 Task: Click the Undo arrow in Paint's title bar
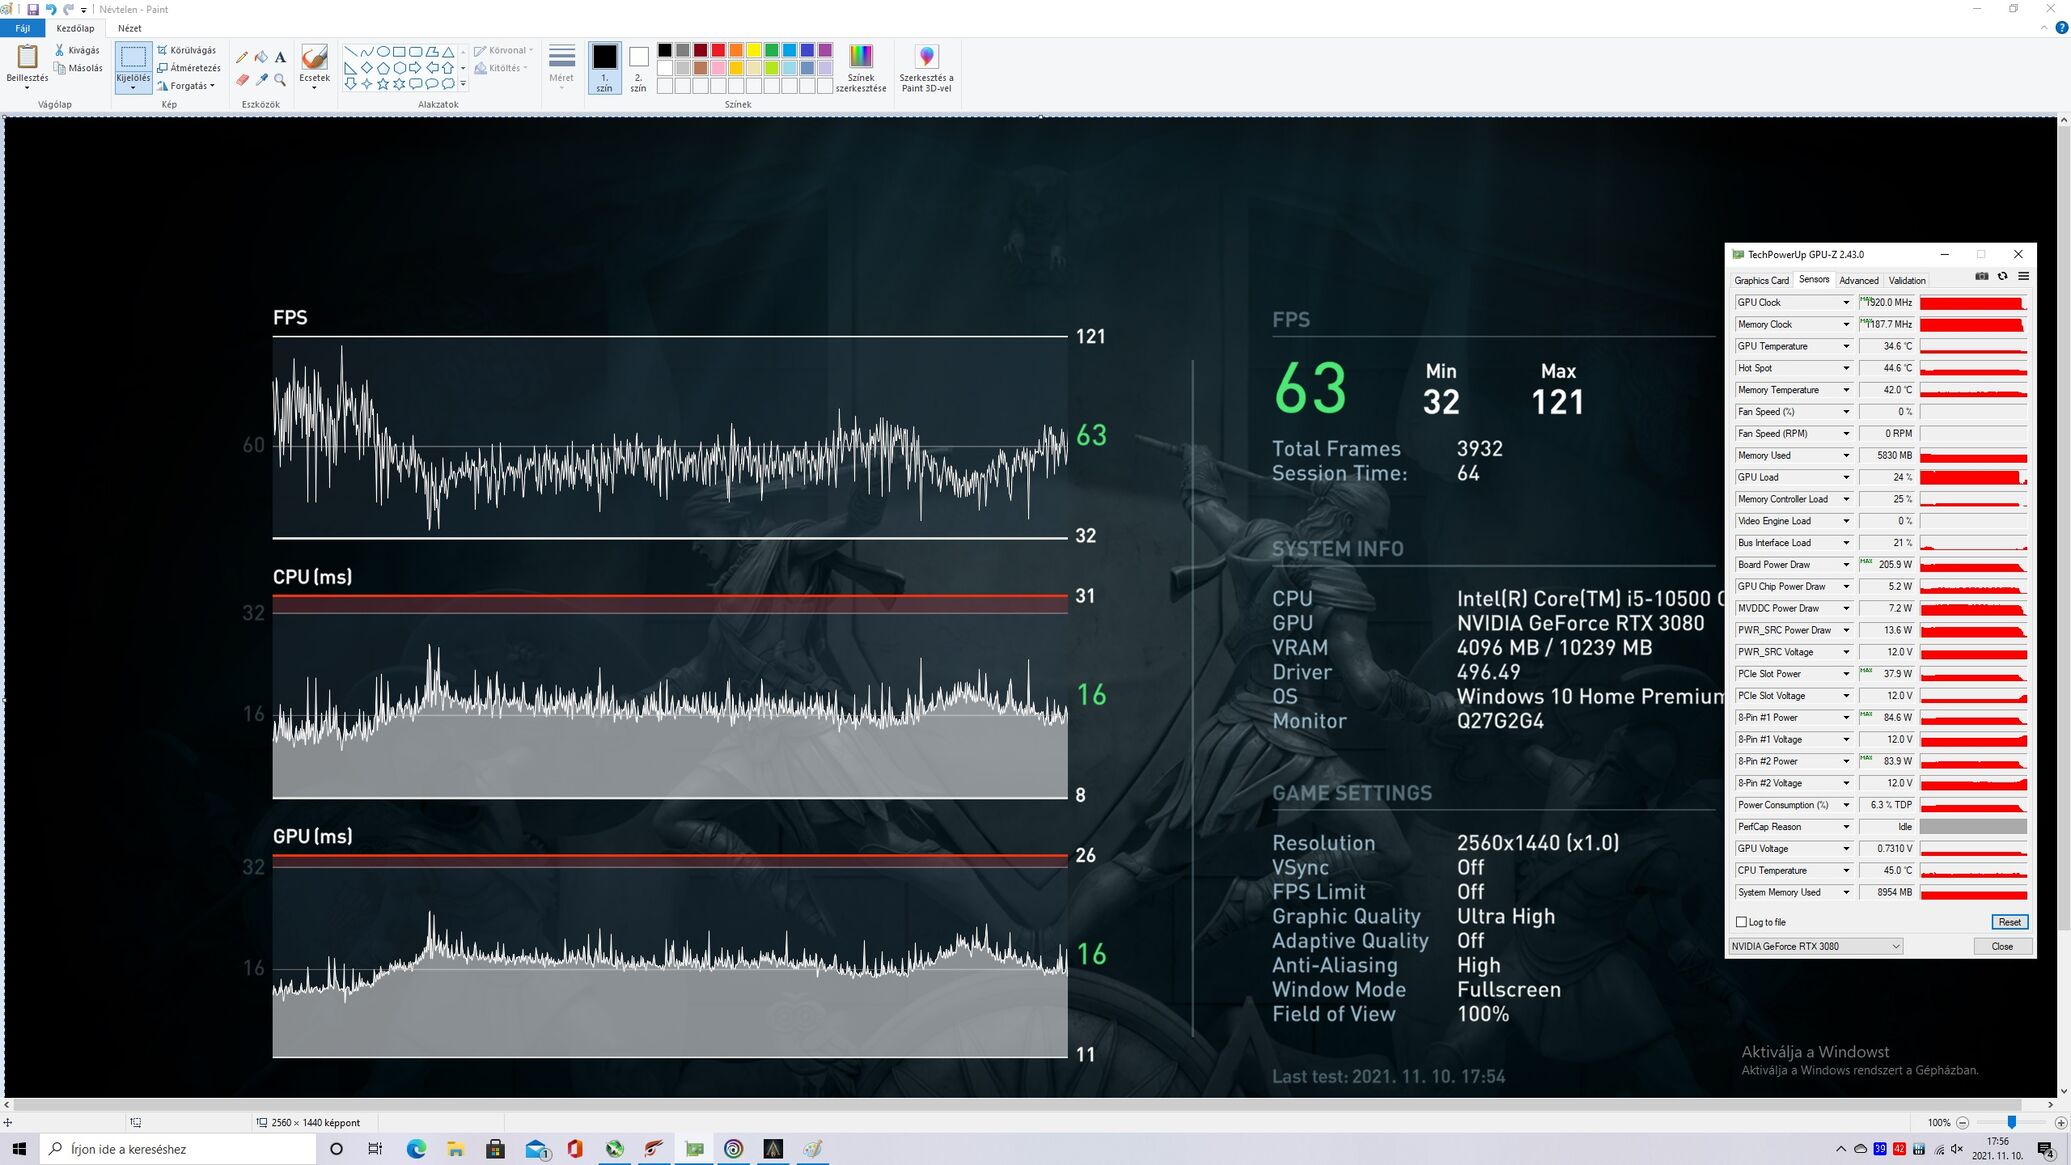coord(51,9)
